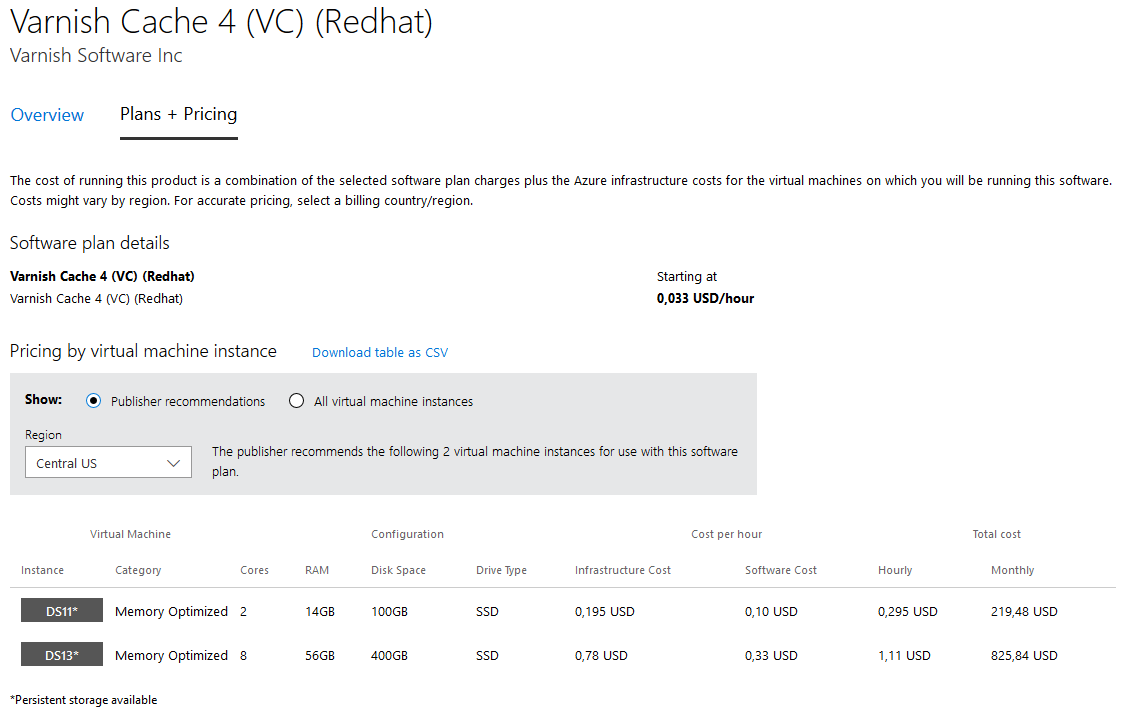
Task: Click the 100GB disk space value
Action: [389, 612]
